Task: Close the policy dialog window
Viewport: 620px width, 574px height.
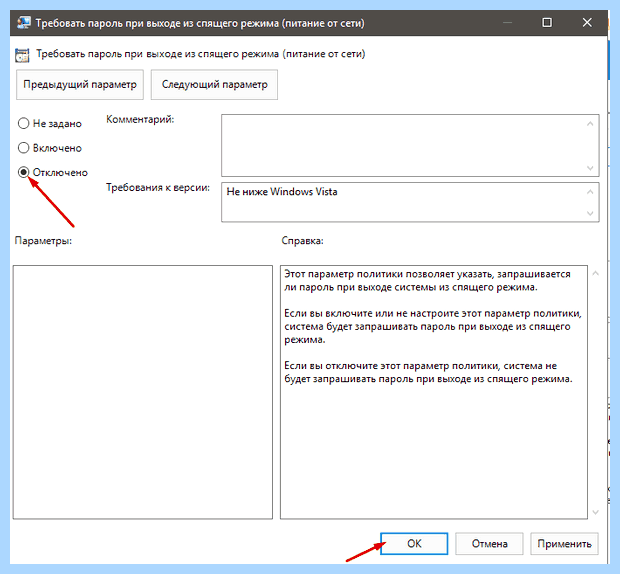Action: [x=587, y=23]
